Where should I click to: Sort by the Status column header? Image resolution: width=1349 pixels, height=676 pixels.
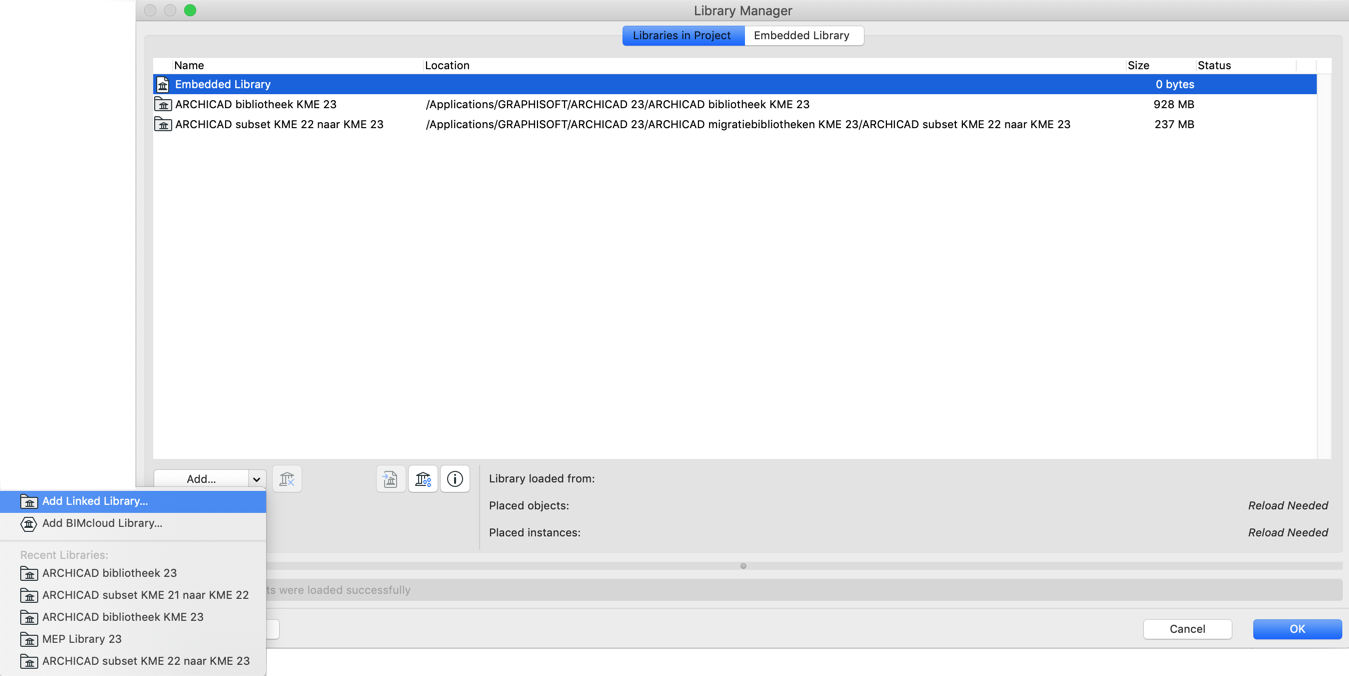[x=1214, y=65]
